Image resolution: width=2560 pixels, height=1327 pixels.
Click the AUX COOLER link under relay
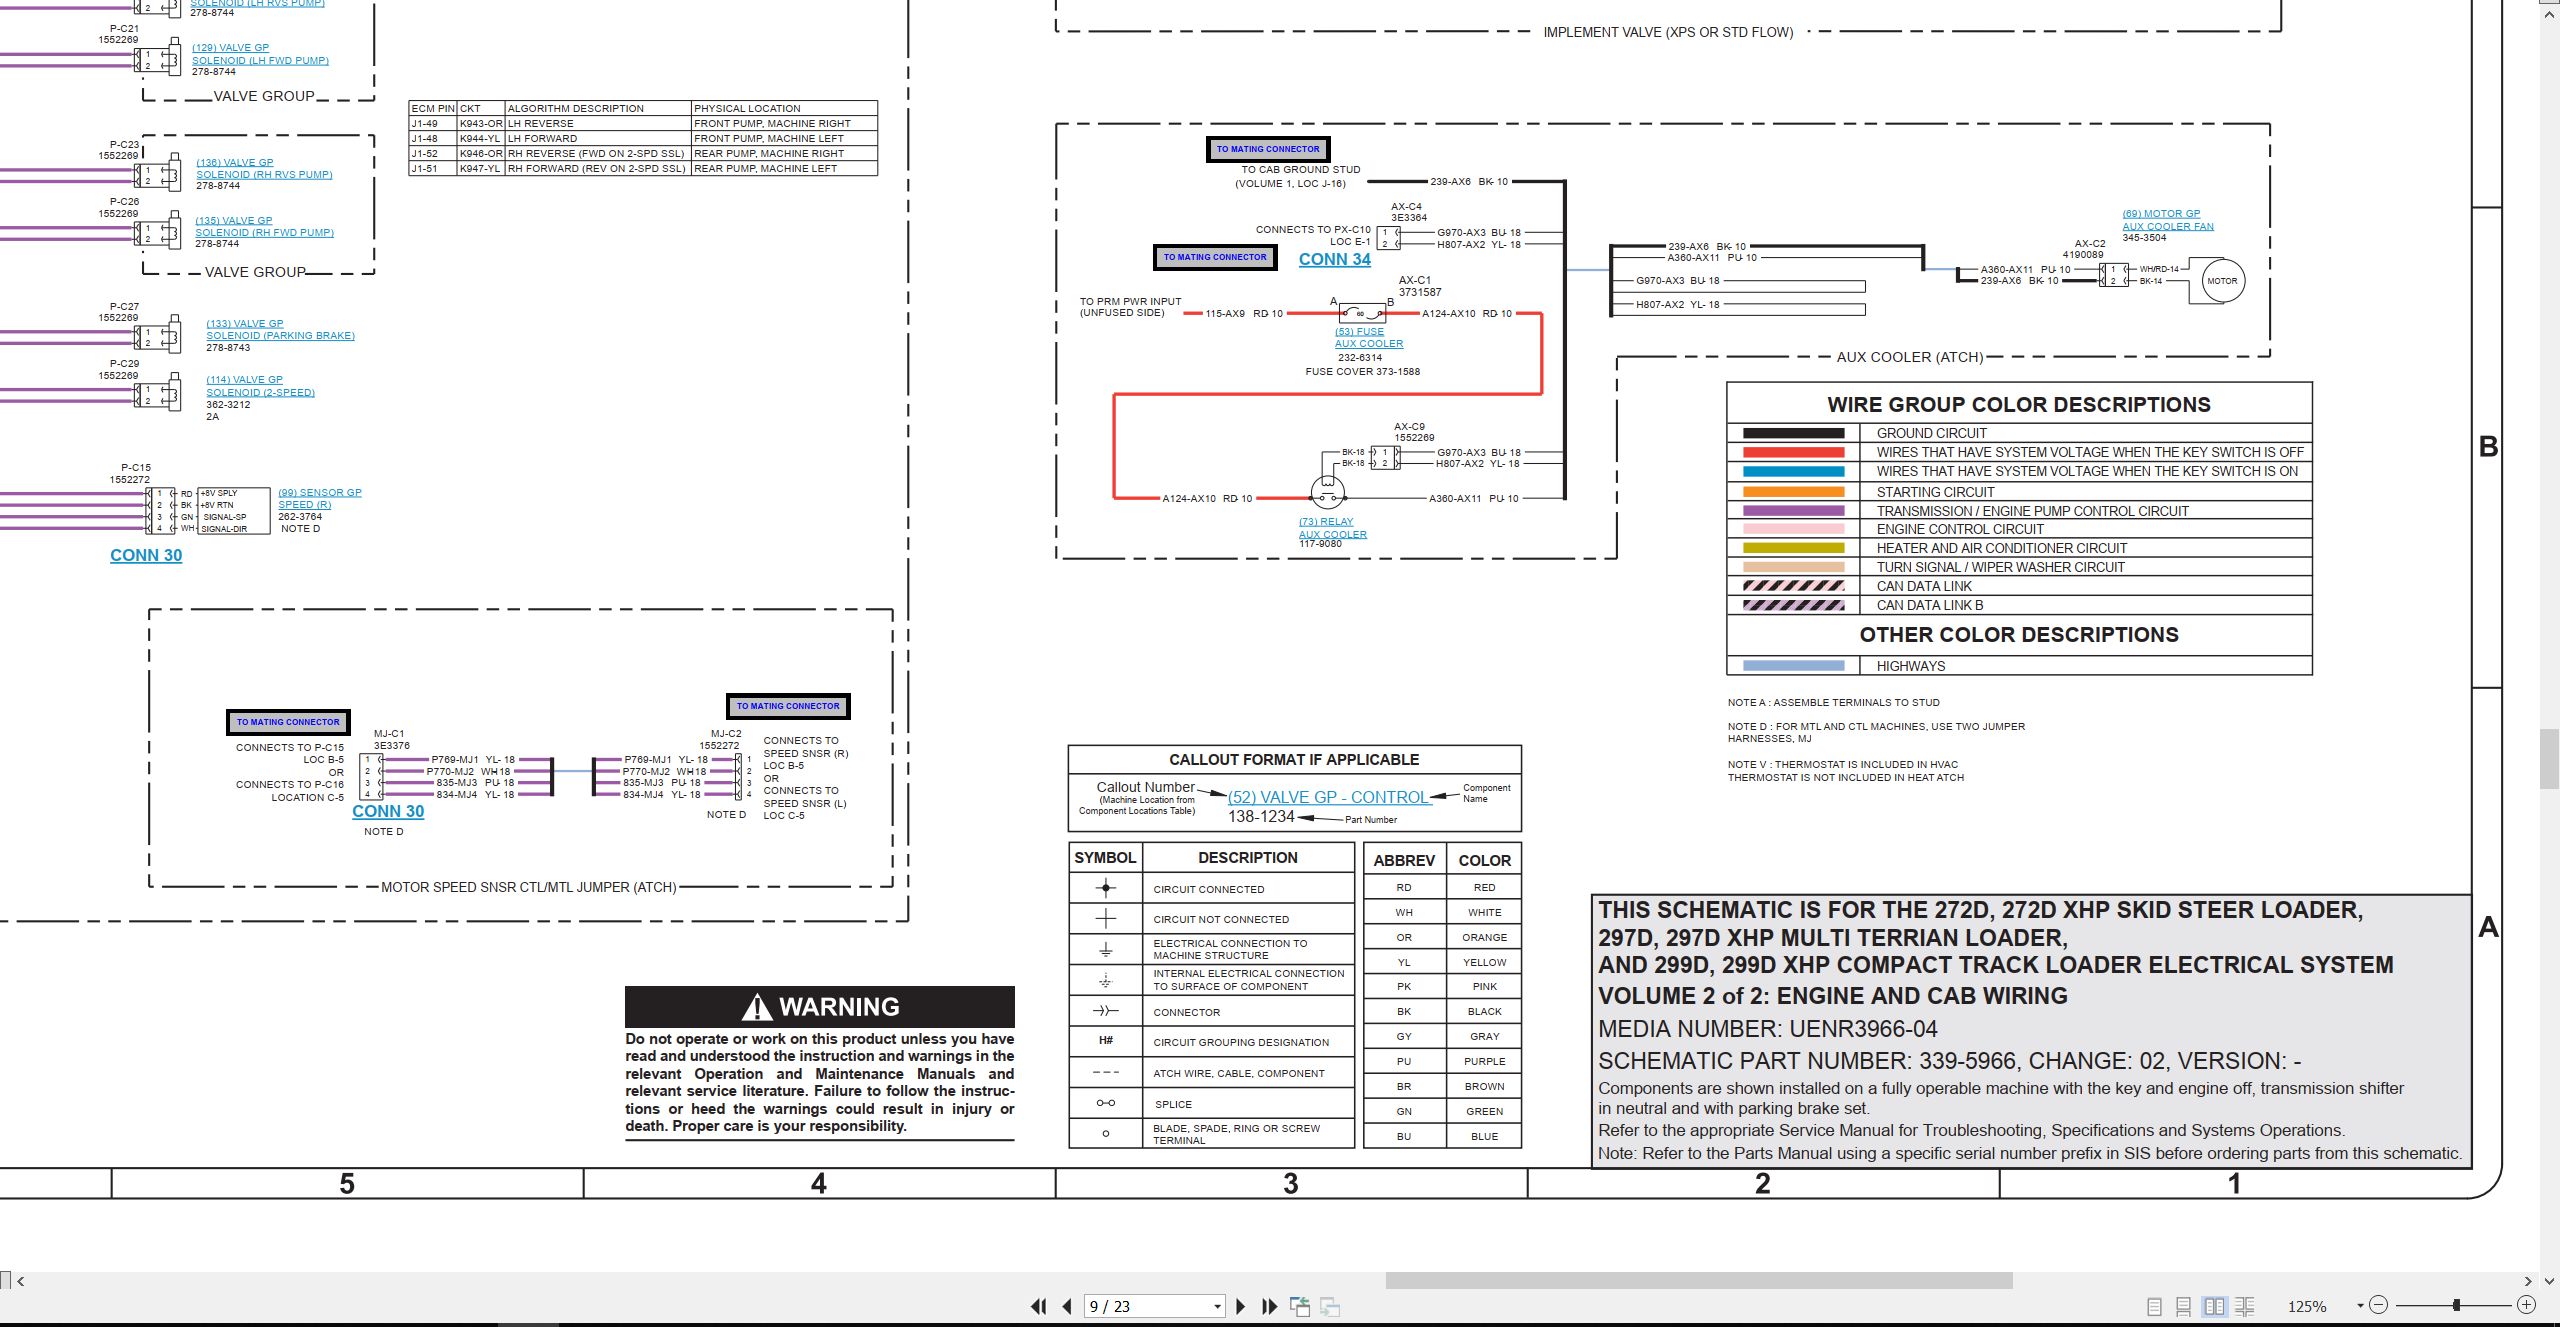click(x=1333, y=534)
